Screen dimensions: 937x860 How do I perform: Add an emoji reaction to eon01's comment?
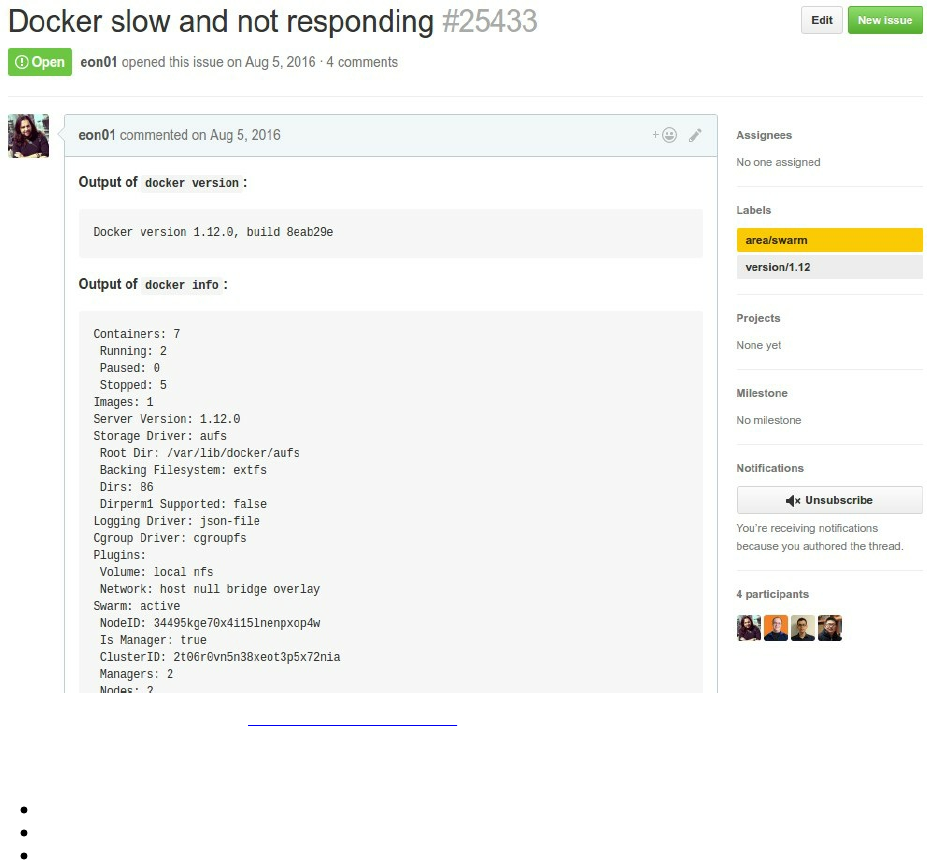[x=665, y=135]
